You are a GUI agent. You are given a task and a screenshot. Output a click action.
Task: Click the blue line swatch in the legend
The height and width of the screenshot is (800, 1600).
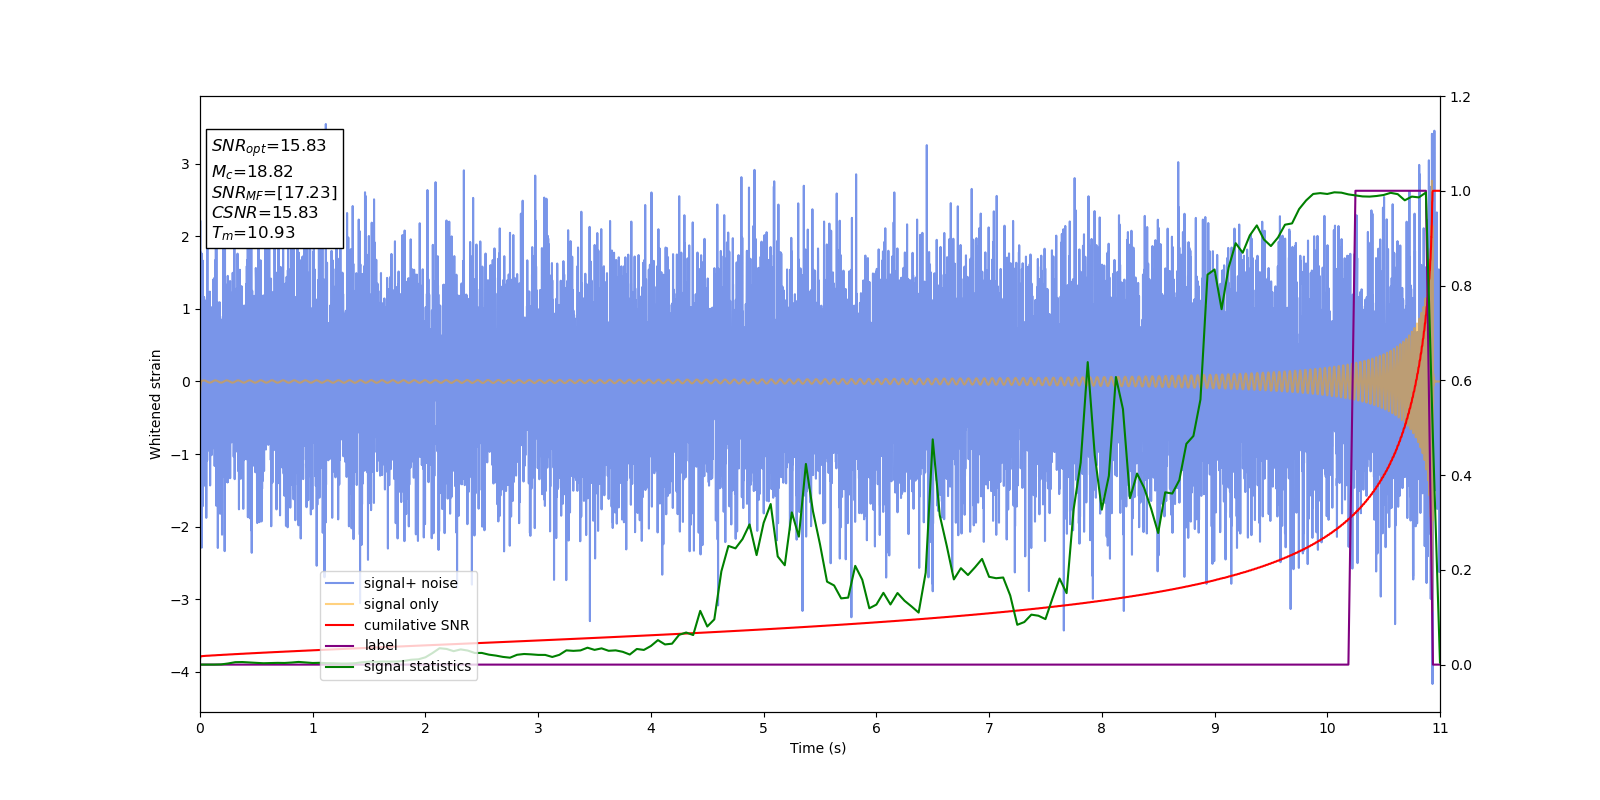coord(340,584)
